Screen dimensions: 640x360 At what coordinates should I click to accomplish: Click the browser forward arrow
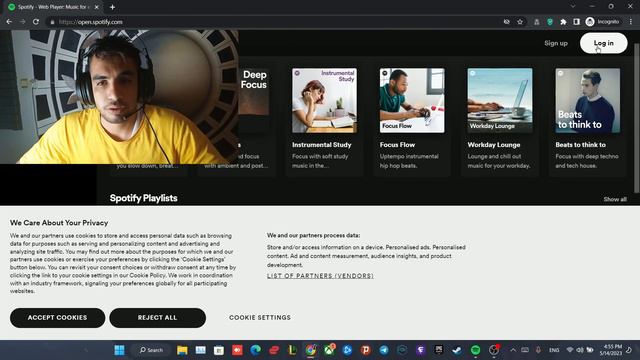pyautogui.click(x=22, y=22)
